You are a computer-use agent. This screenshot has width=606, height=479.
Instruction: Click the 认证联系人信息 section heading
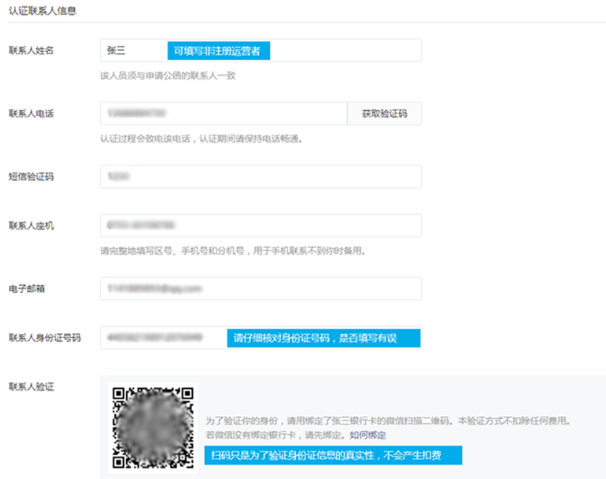point(43,11)
